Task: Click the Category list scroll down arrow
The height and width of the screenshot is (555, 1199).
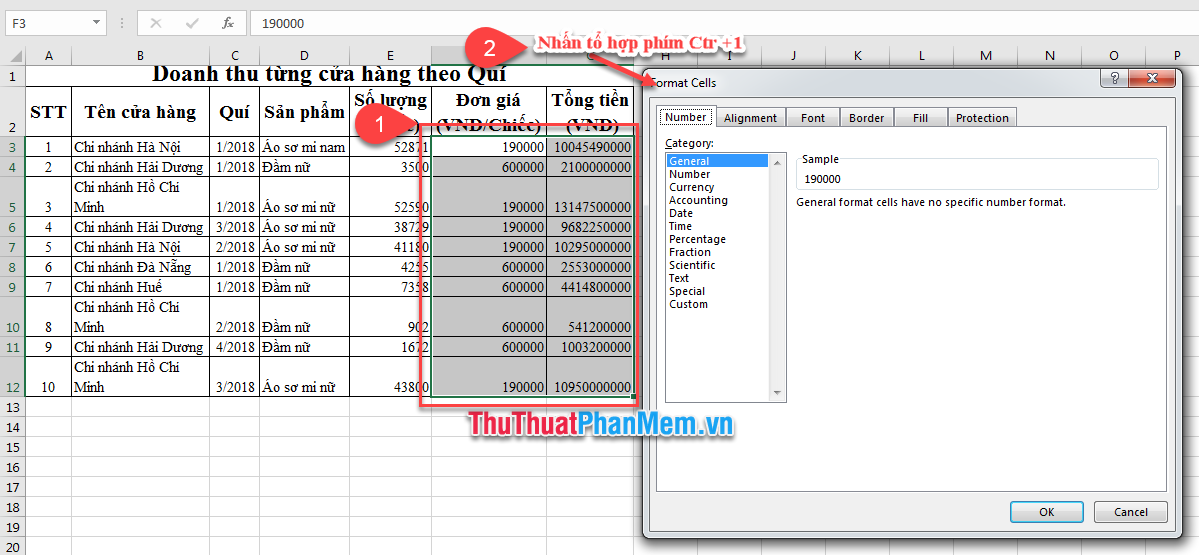Action: pyautogui.click(x=778, y=393)
